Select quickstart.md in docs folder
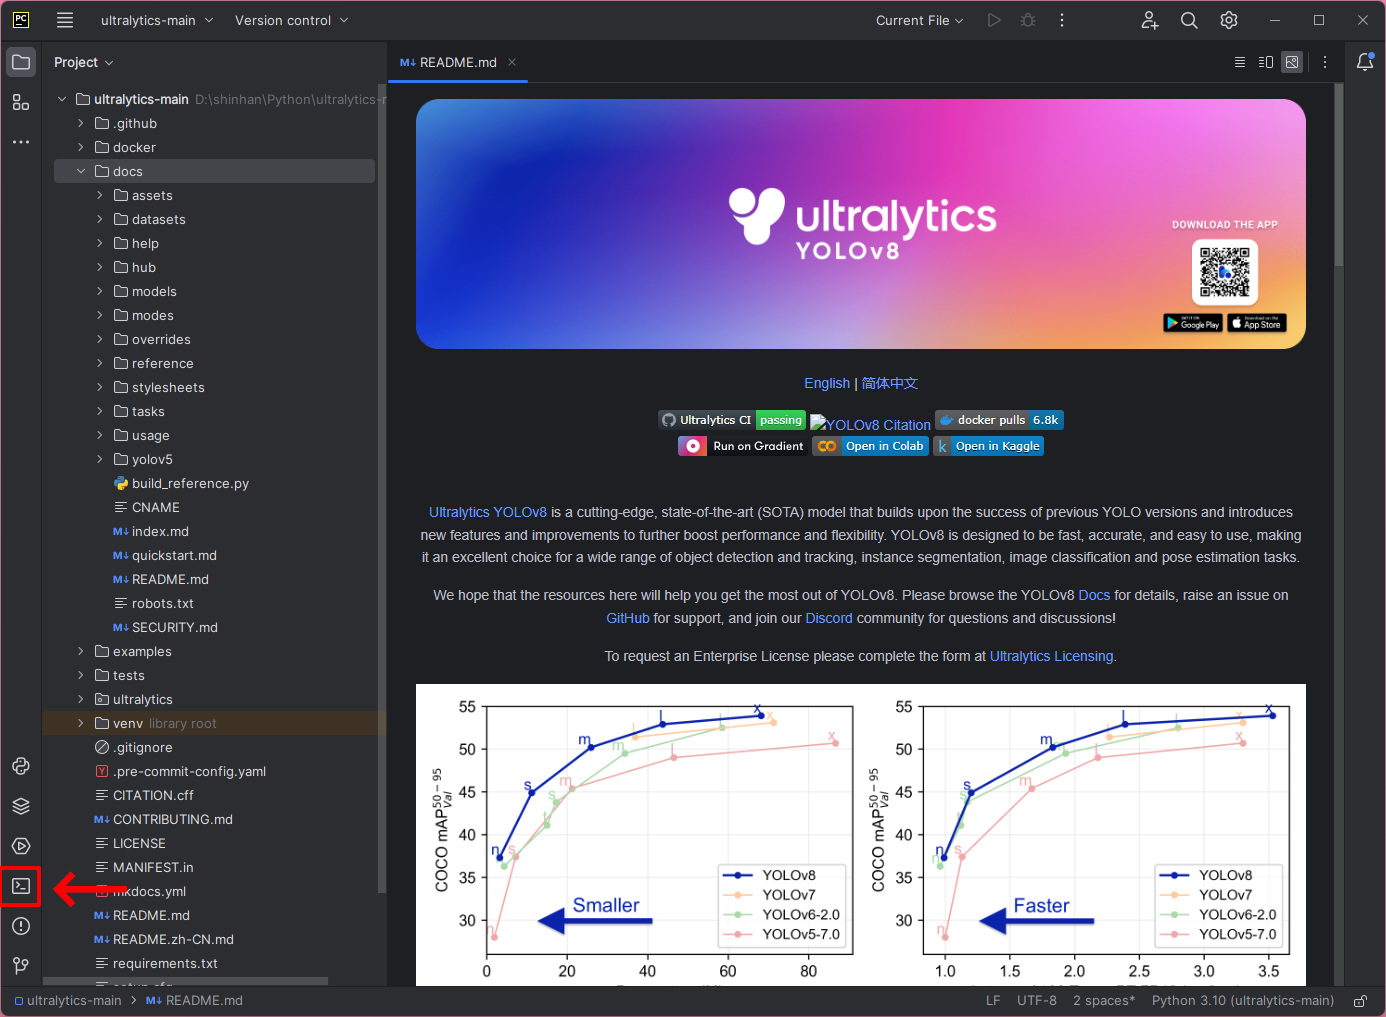Image resolution: width=1386 pixels, height=1017 pixels. click(174, 555)
